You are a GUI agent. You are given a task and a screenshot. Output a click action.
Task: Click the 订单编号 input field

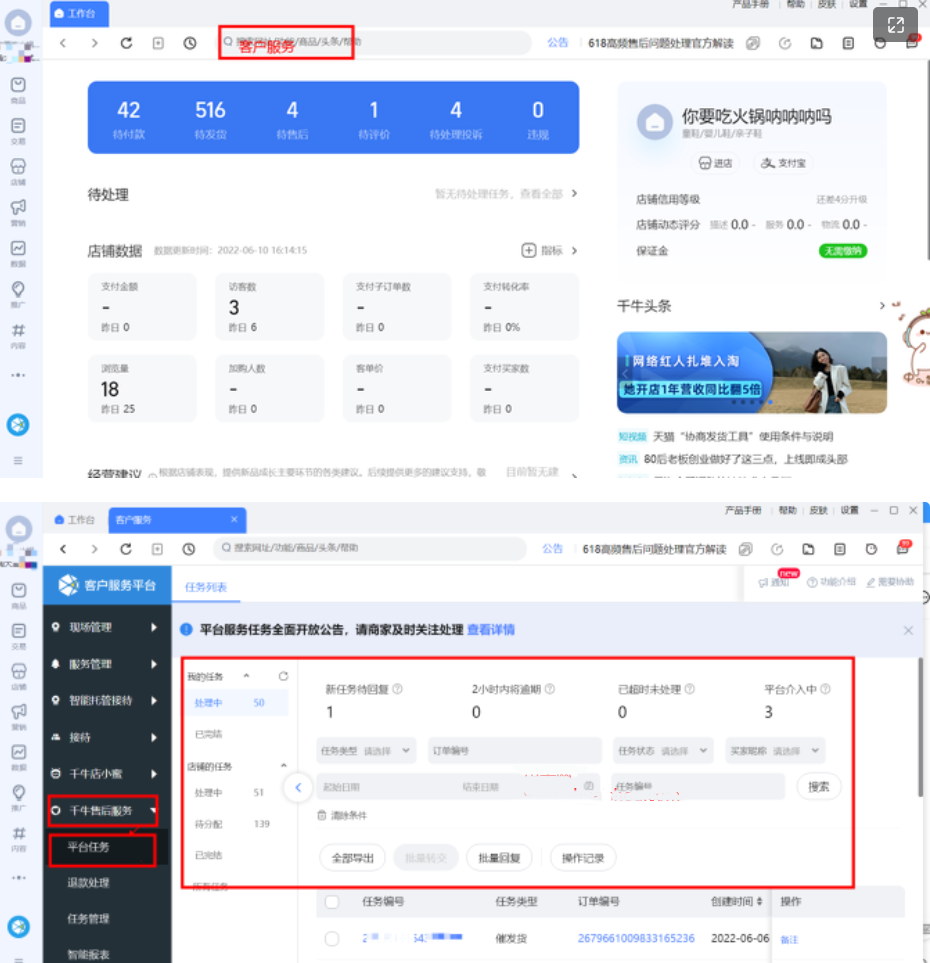point(513,750)
